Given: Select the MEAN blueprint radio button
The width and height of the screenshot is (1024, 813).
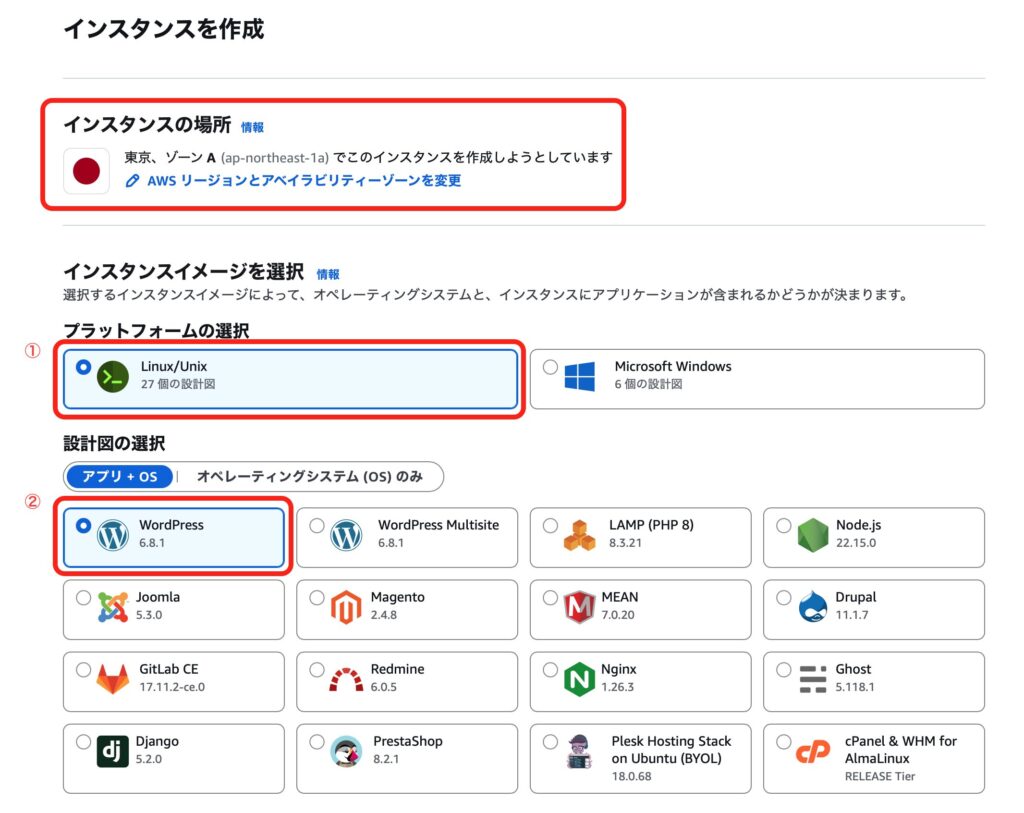Looking at the screenshot, I should pyautogui.click(x=551, y=598).
